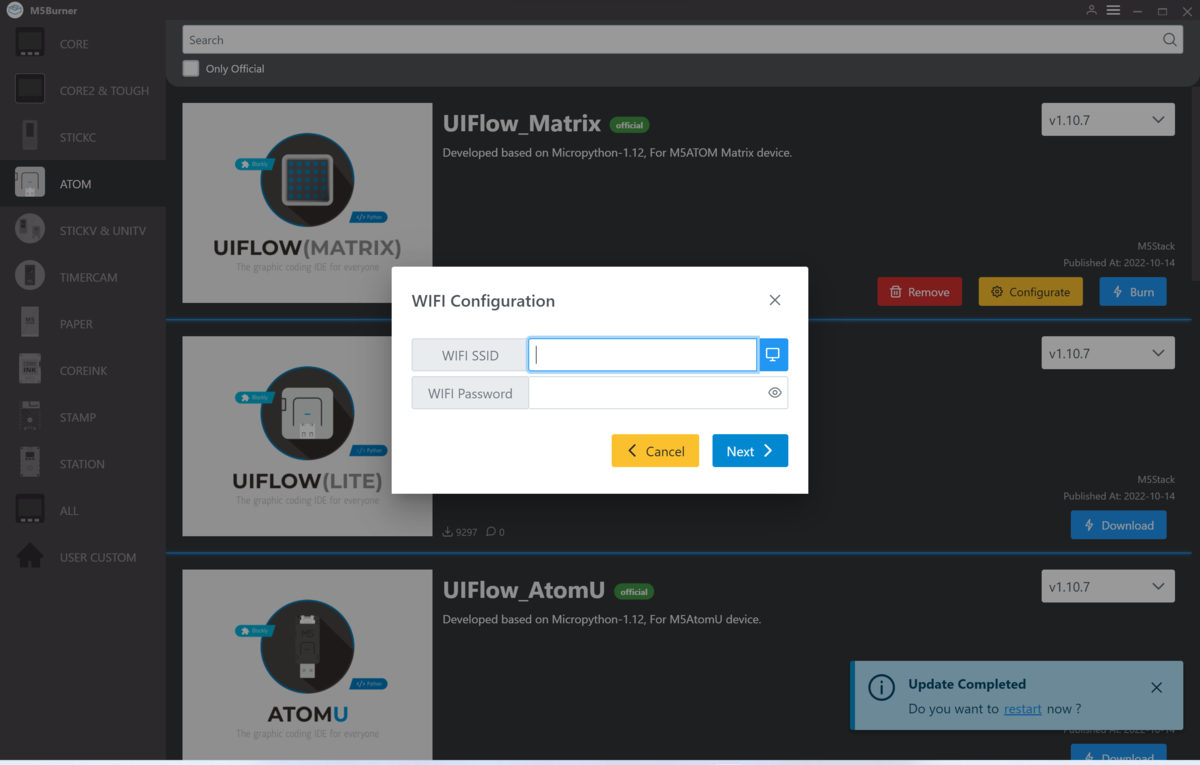Expand the UIFlow_Matrix version dropdown

1108,120
